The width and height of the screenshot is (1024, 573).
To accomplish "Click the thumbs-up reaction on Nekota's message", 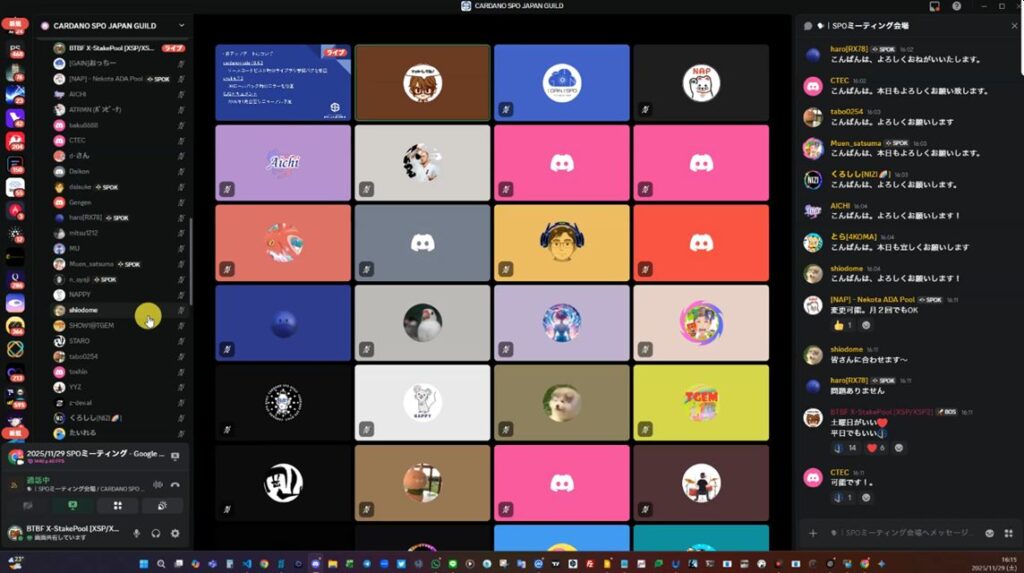I will click(843, 325).
